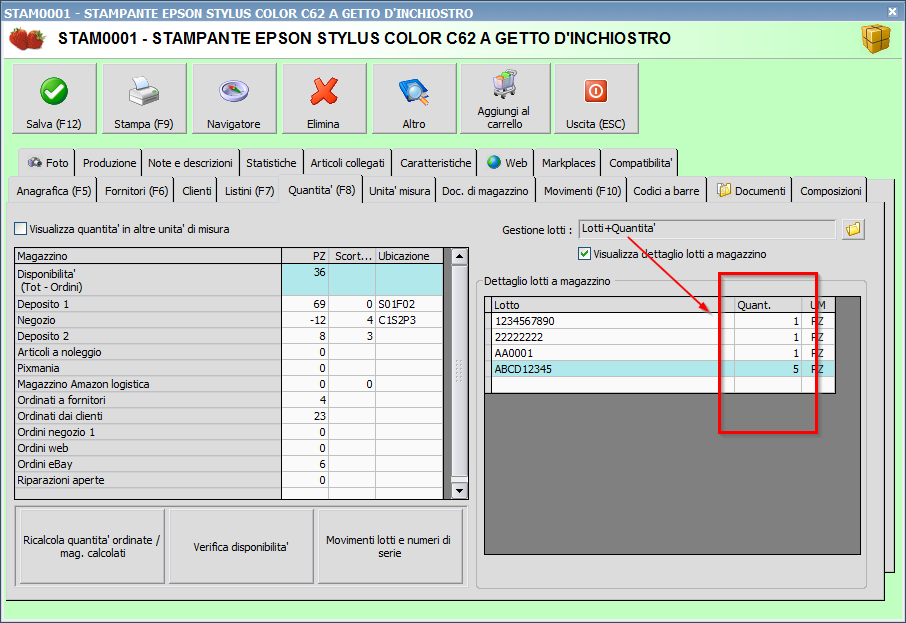
Task: Click the Lotto column header
Action: [x=612, y=305]
